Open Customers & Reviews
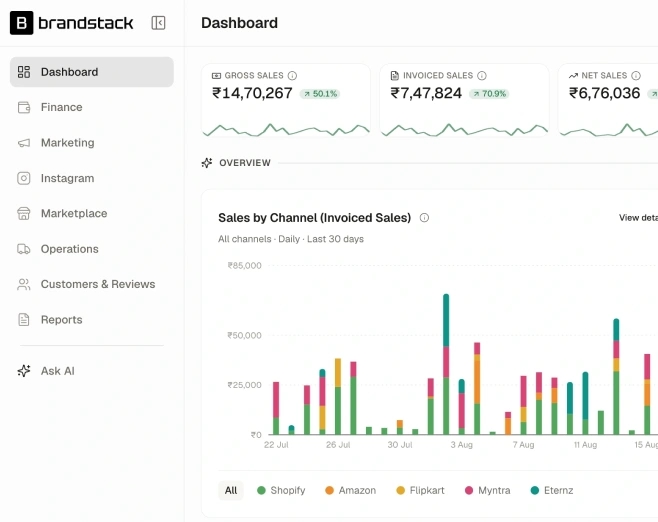 click(x=91, y=284)
